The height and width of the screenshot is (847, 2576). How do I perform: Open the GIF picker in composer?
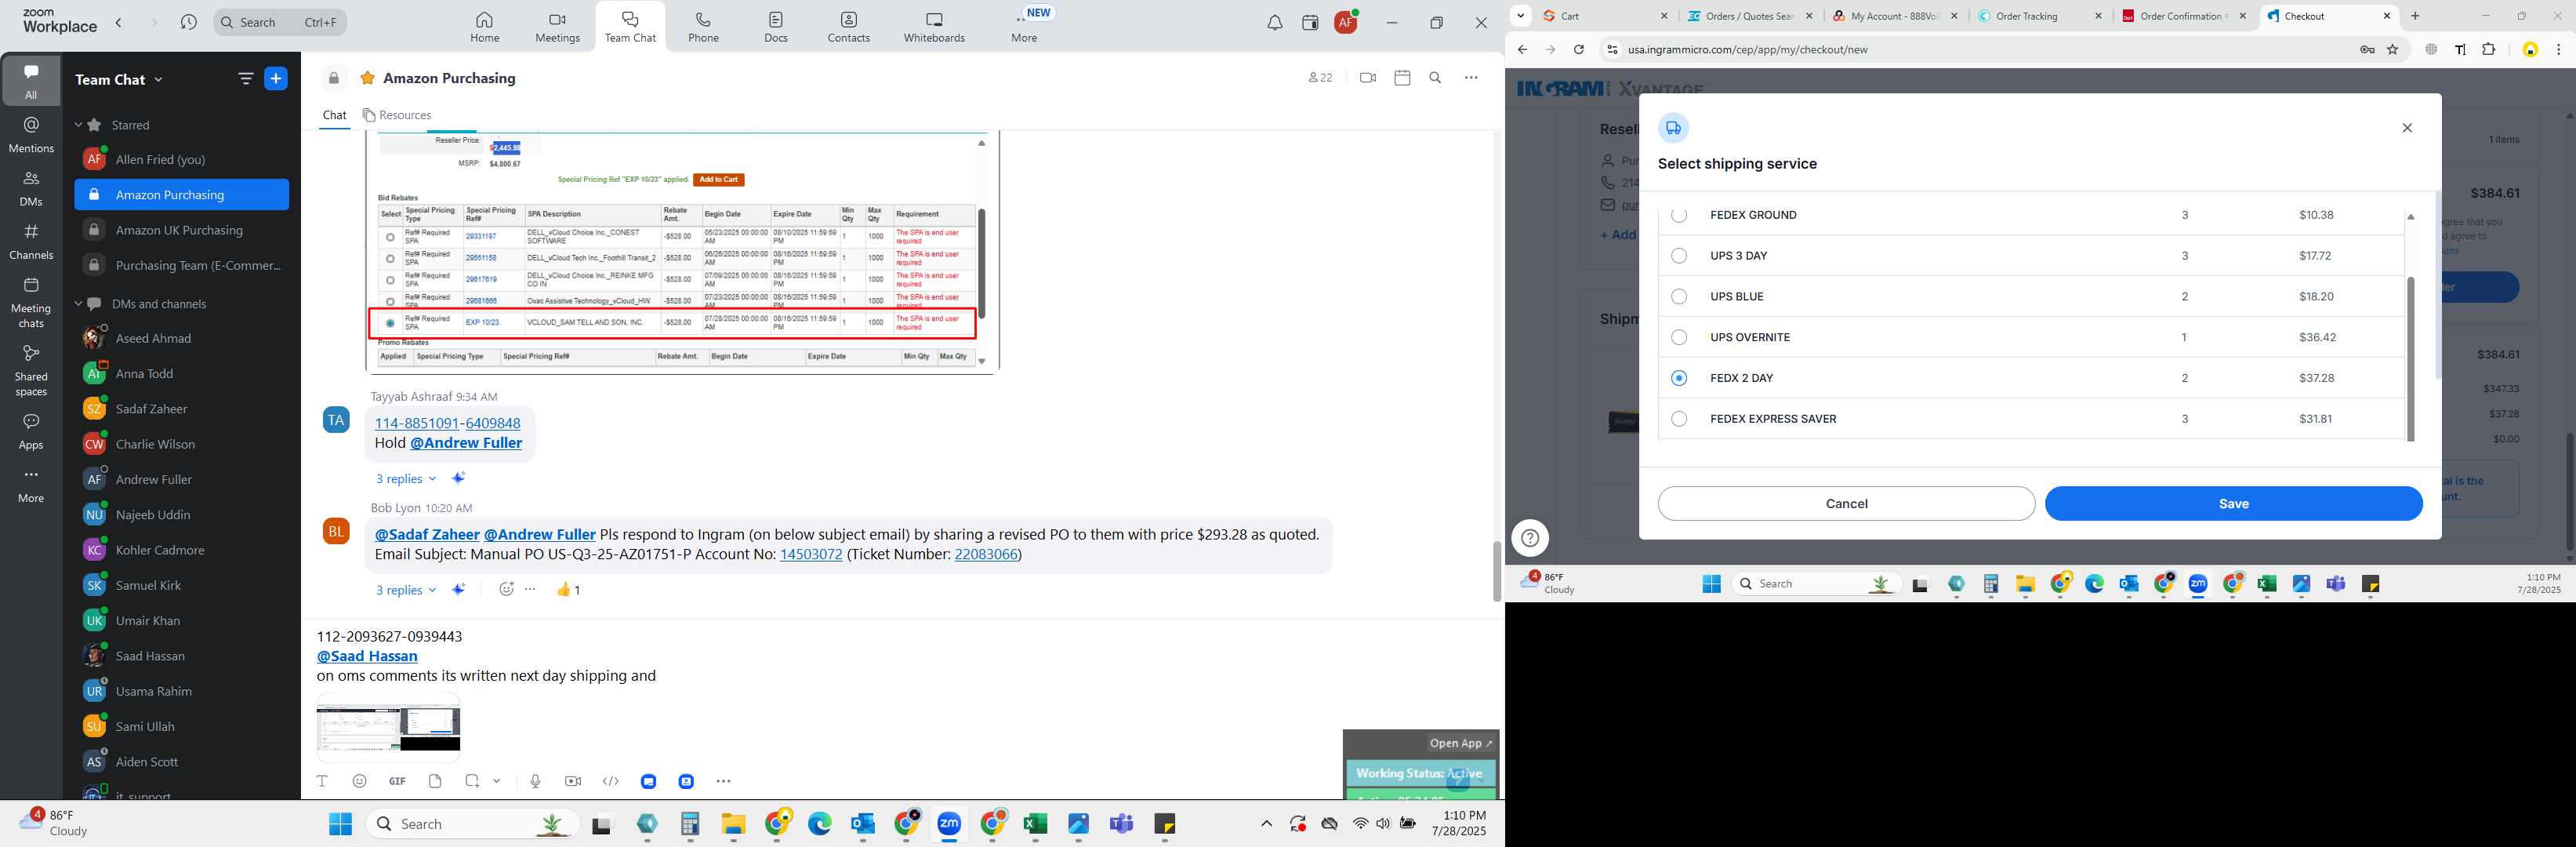point(397,781)
